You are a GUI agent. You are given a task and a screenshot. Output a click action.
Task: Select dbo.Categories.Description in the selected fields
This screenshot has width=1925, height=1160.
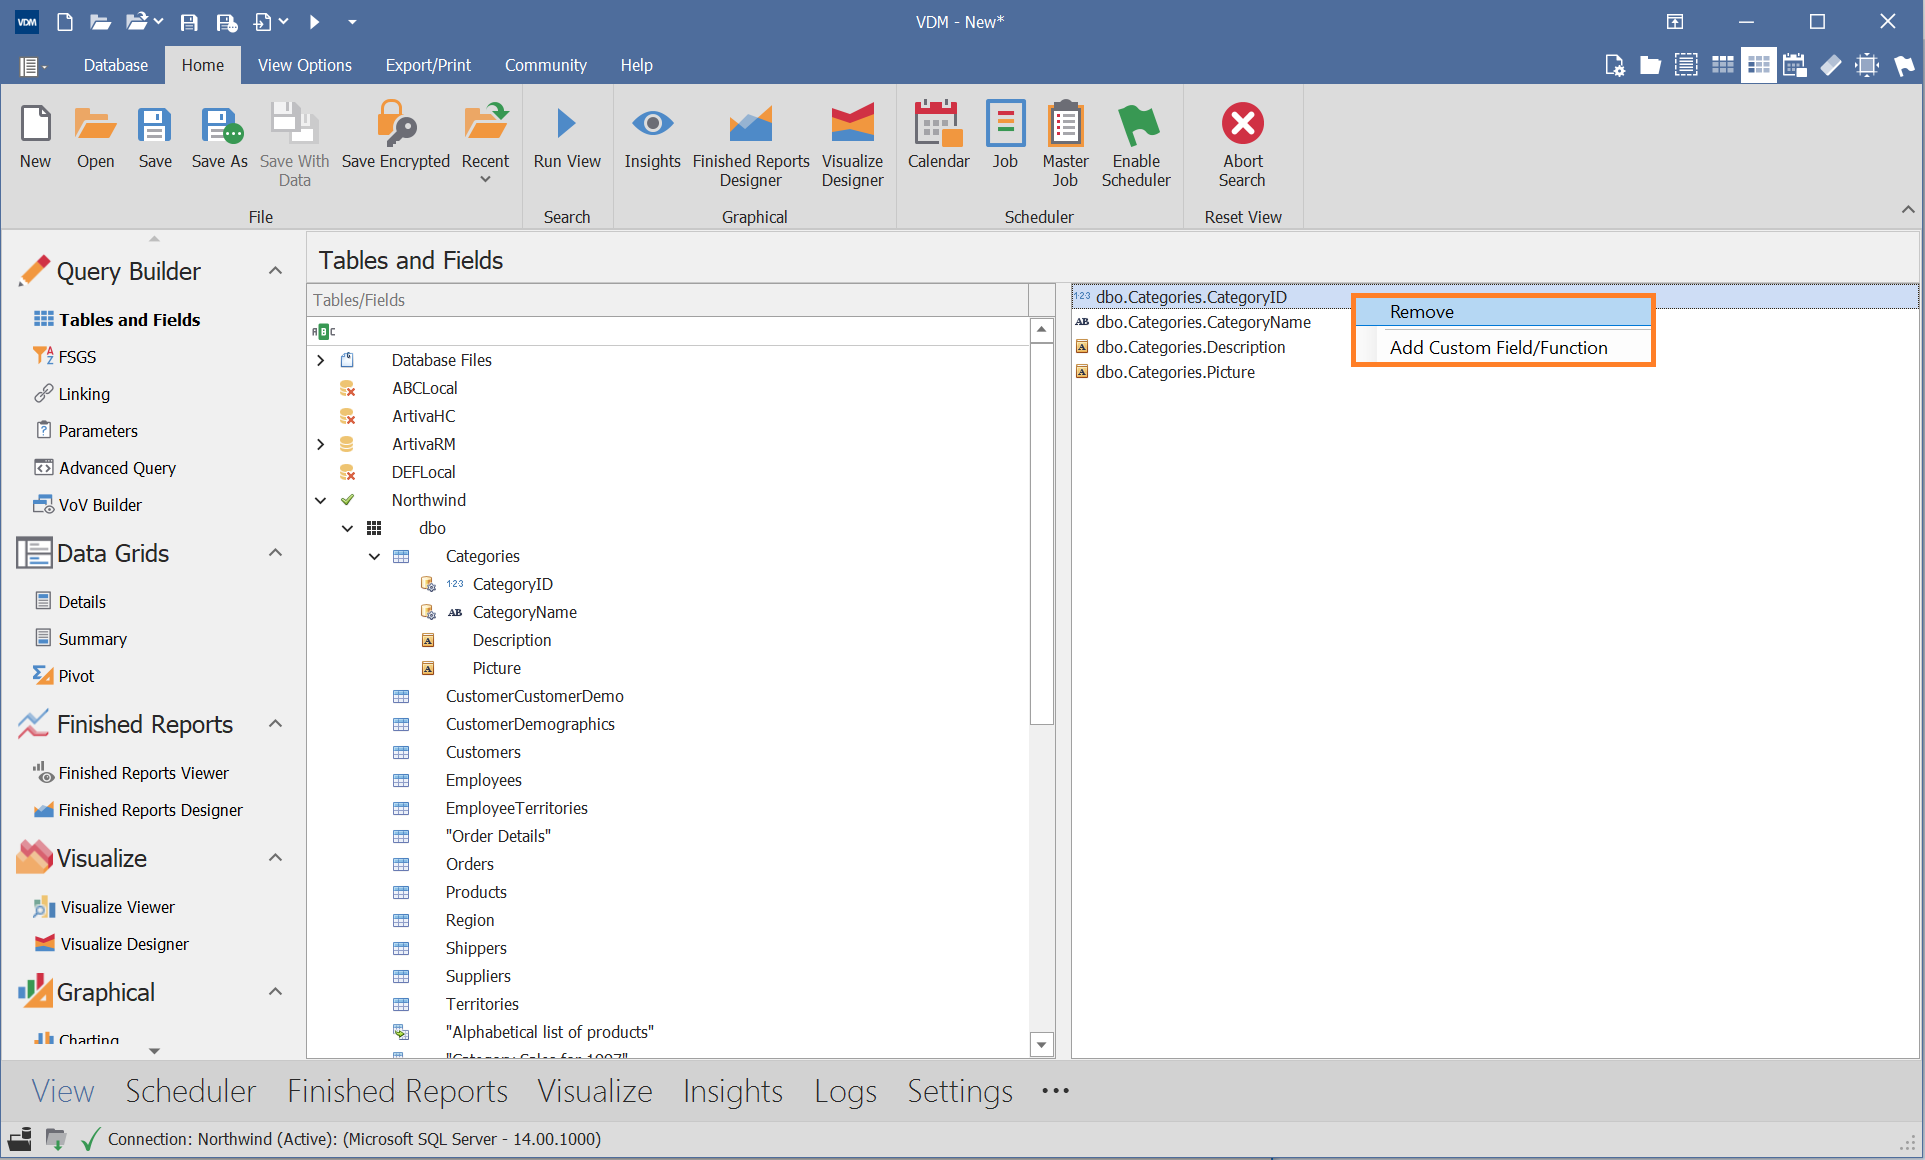[1190, 347]
